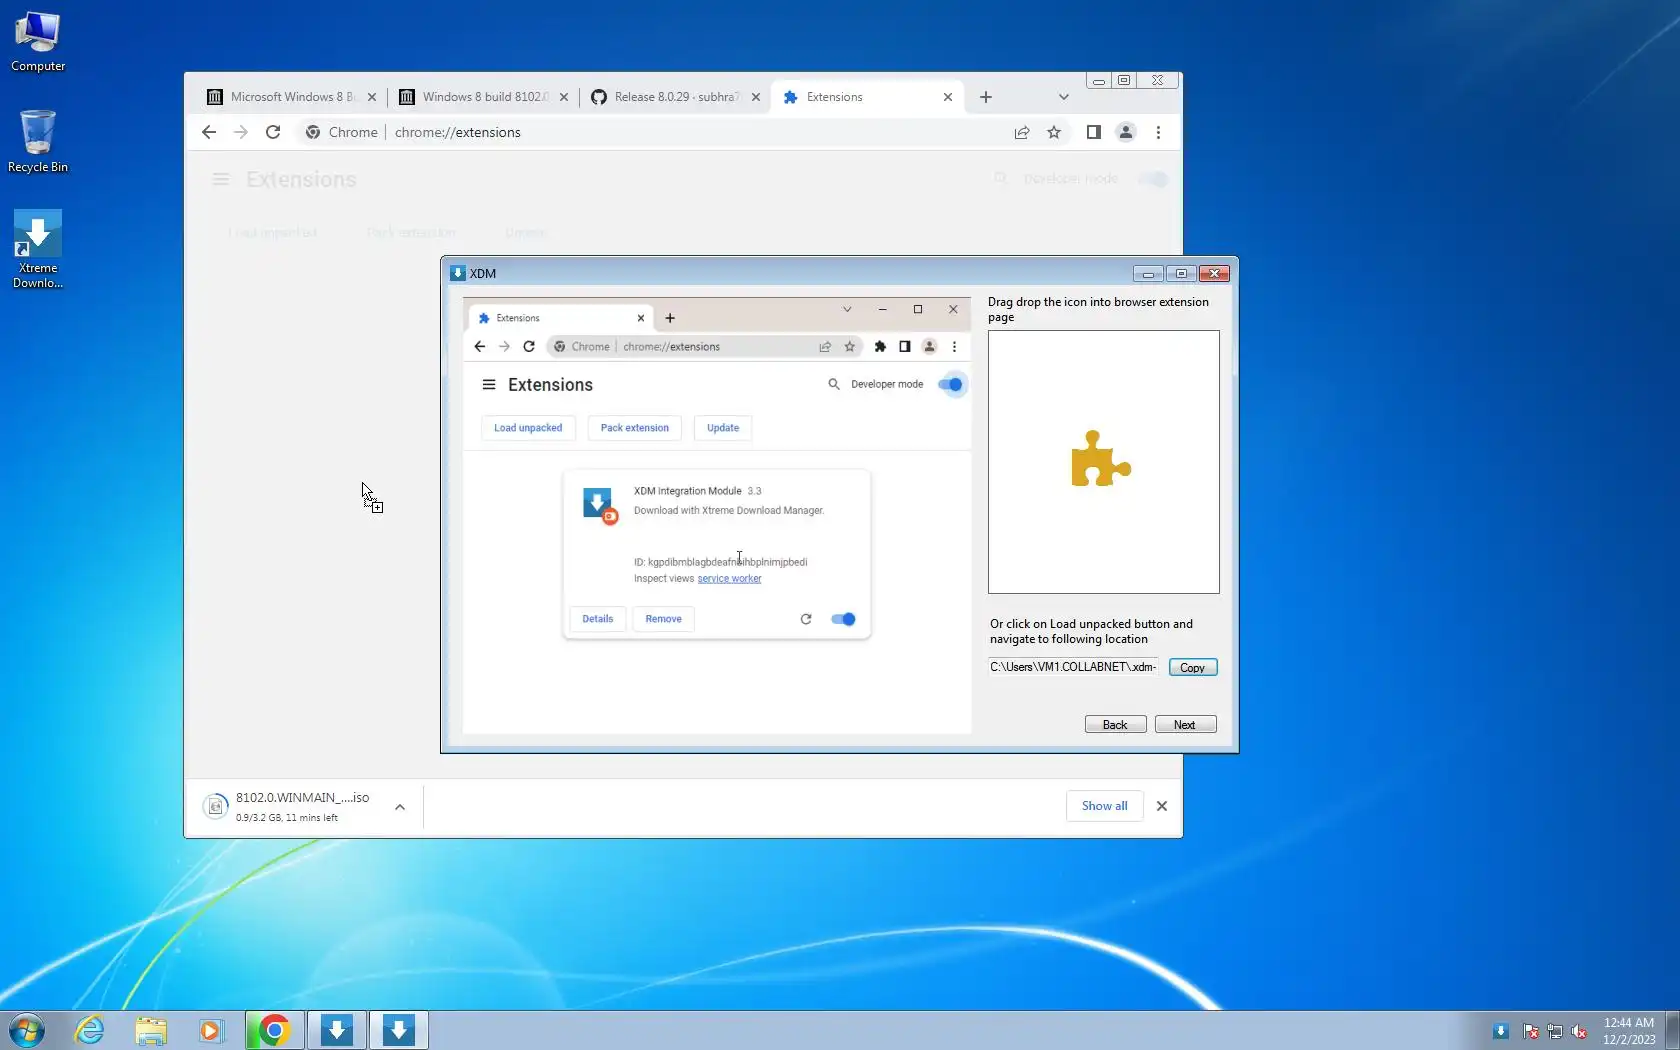Screen dimensions: 1680x1050
Task: Open the Action Center flag in the system tray
Action: click(x=1530, y=1031)
